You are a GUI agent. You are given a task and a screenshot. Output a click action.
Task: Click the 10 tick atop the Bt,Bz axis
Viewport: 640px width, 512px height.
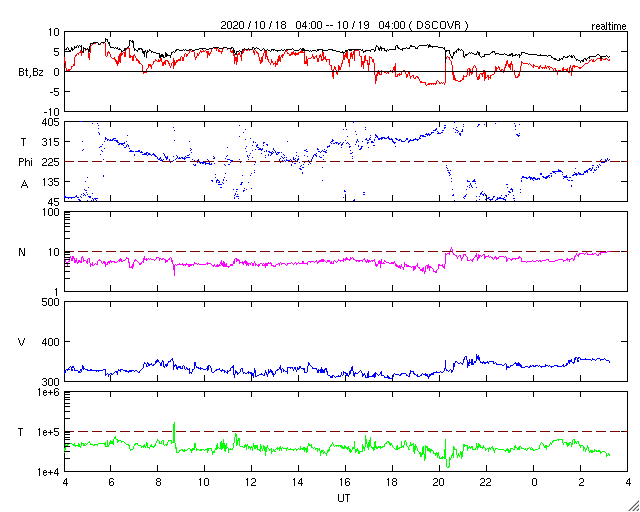[x=53, y=32]
